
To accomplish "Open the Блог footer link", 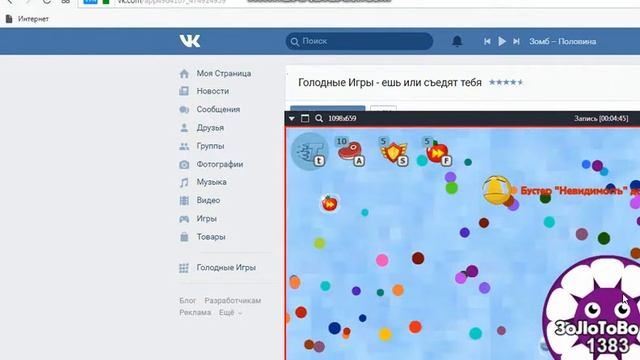I will [x=188, y=300].
